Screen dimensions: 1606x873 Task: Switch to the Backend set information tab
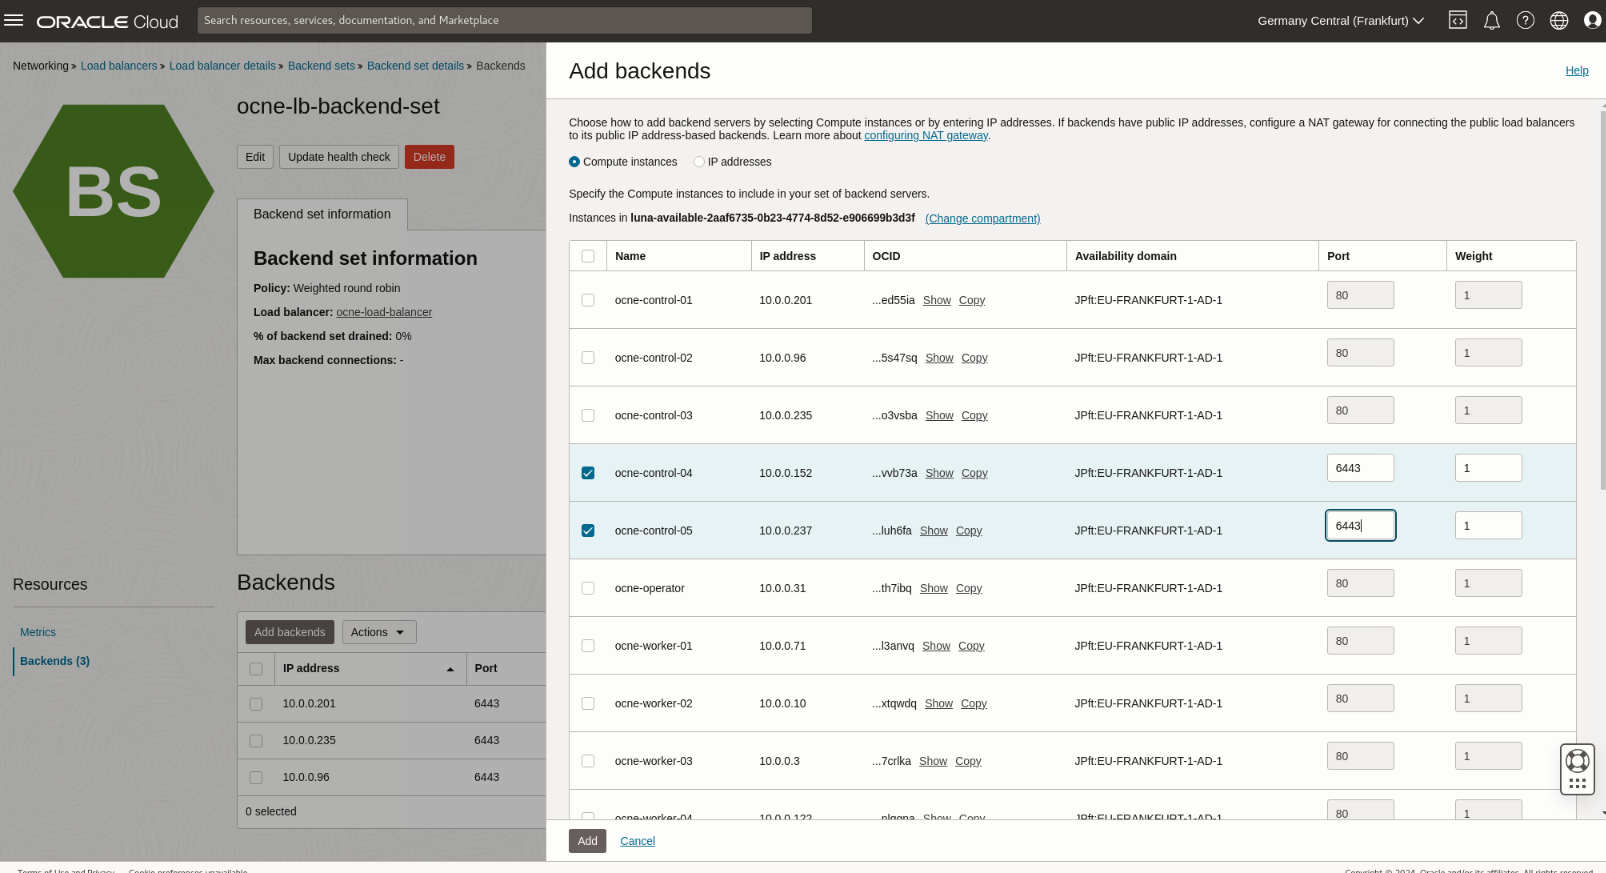tap(322, 214)
